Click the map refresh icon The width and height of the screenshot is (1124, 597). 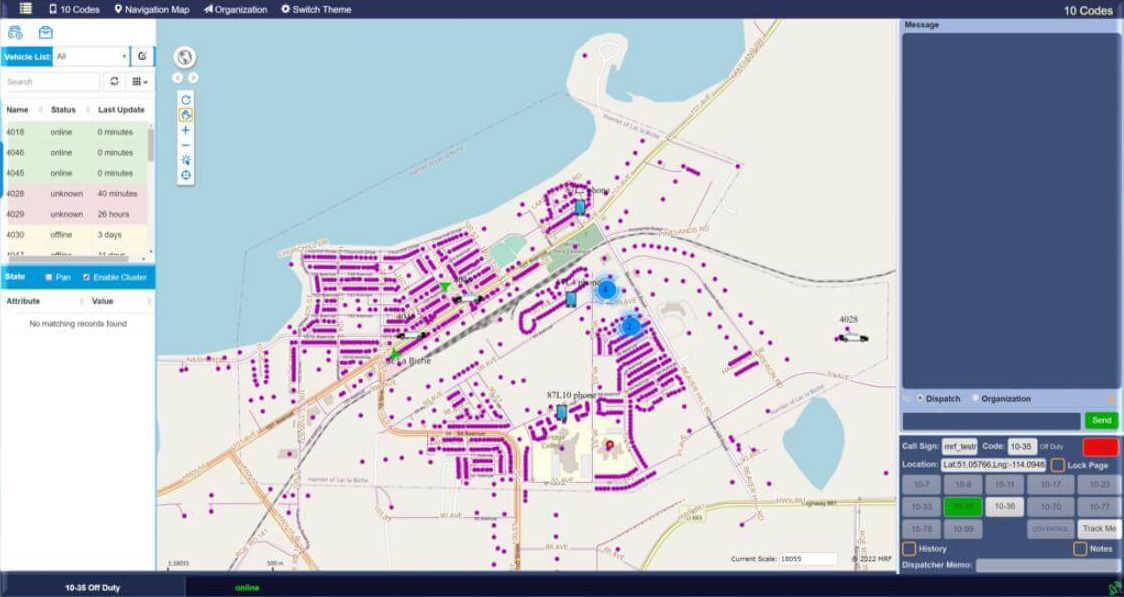click(186, 100)
